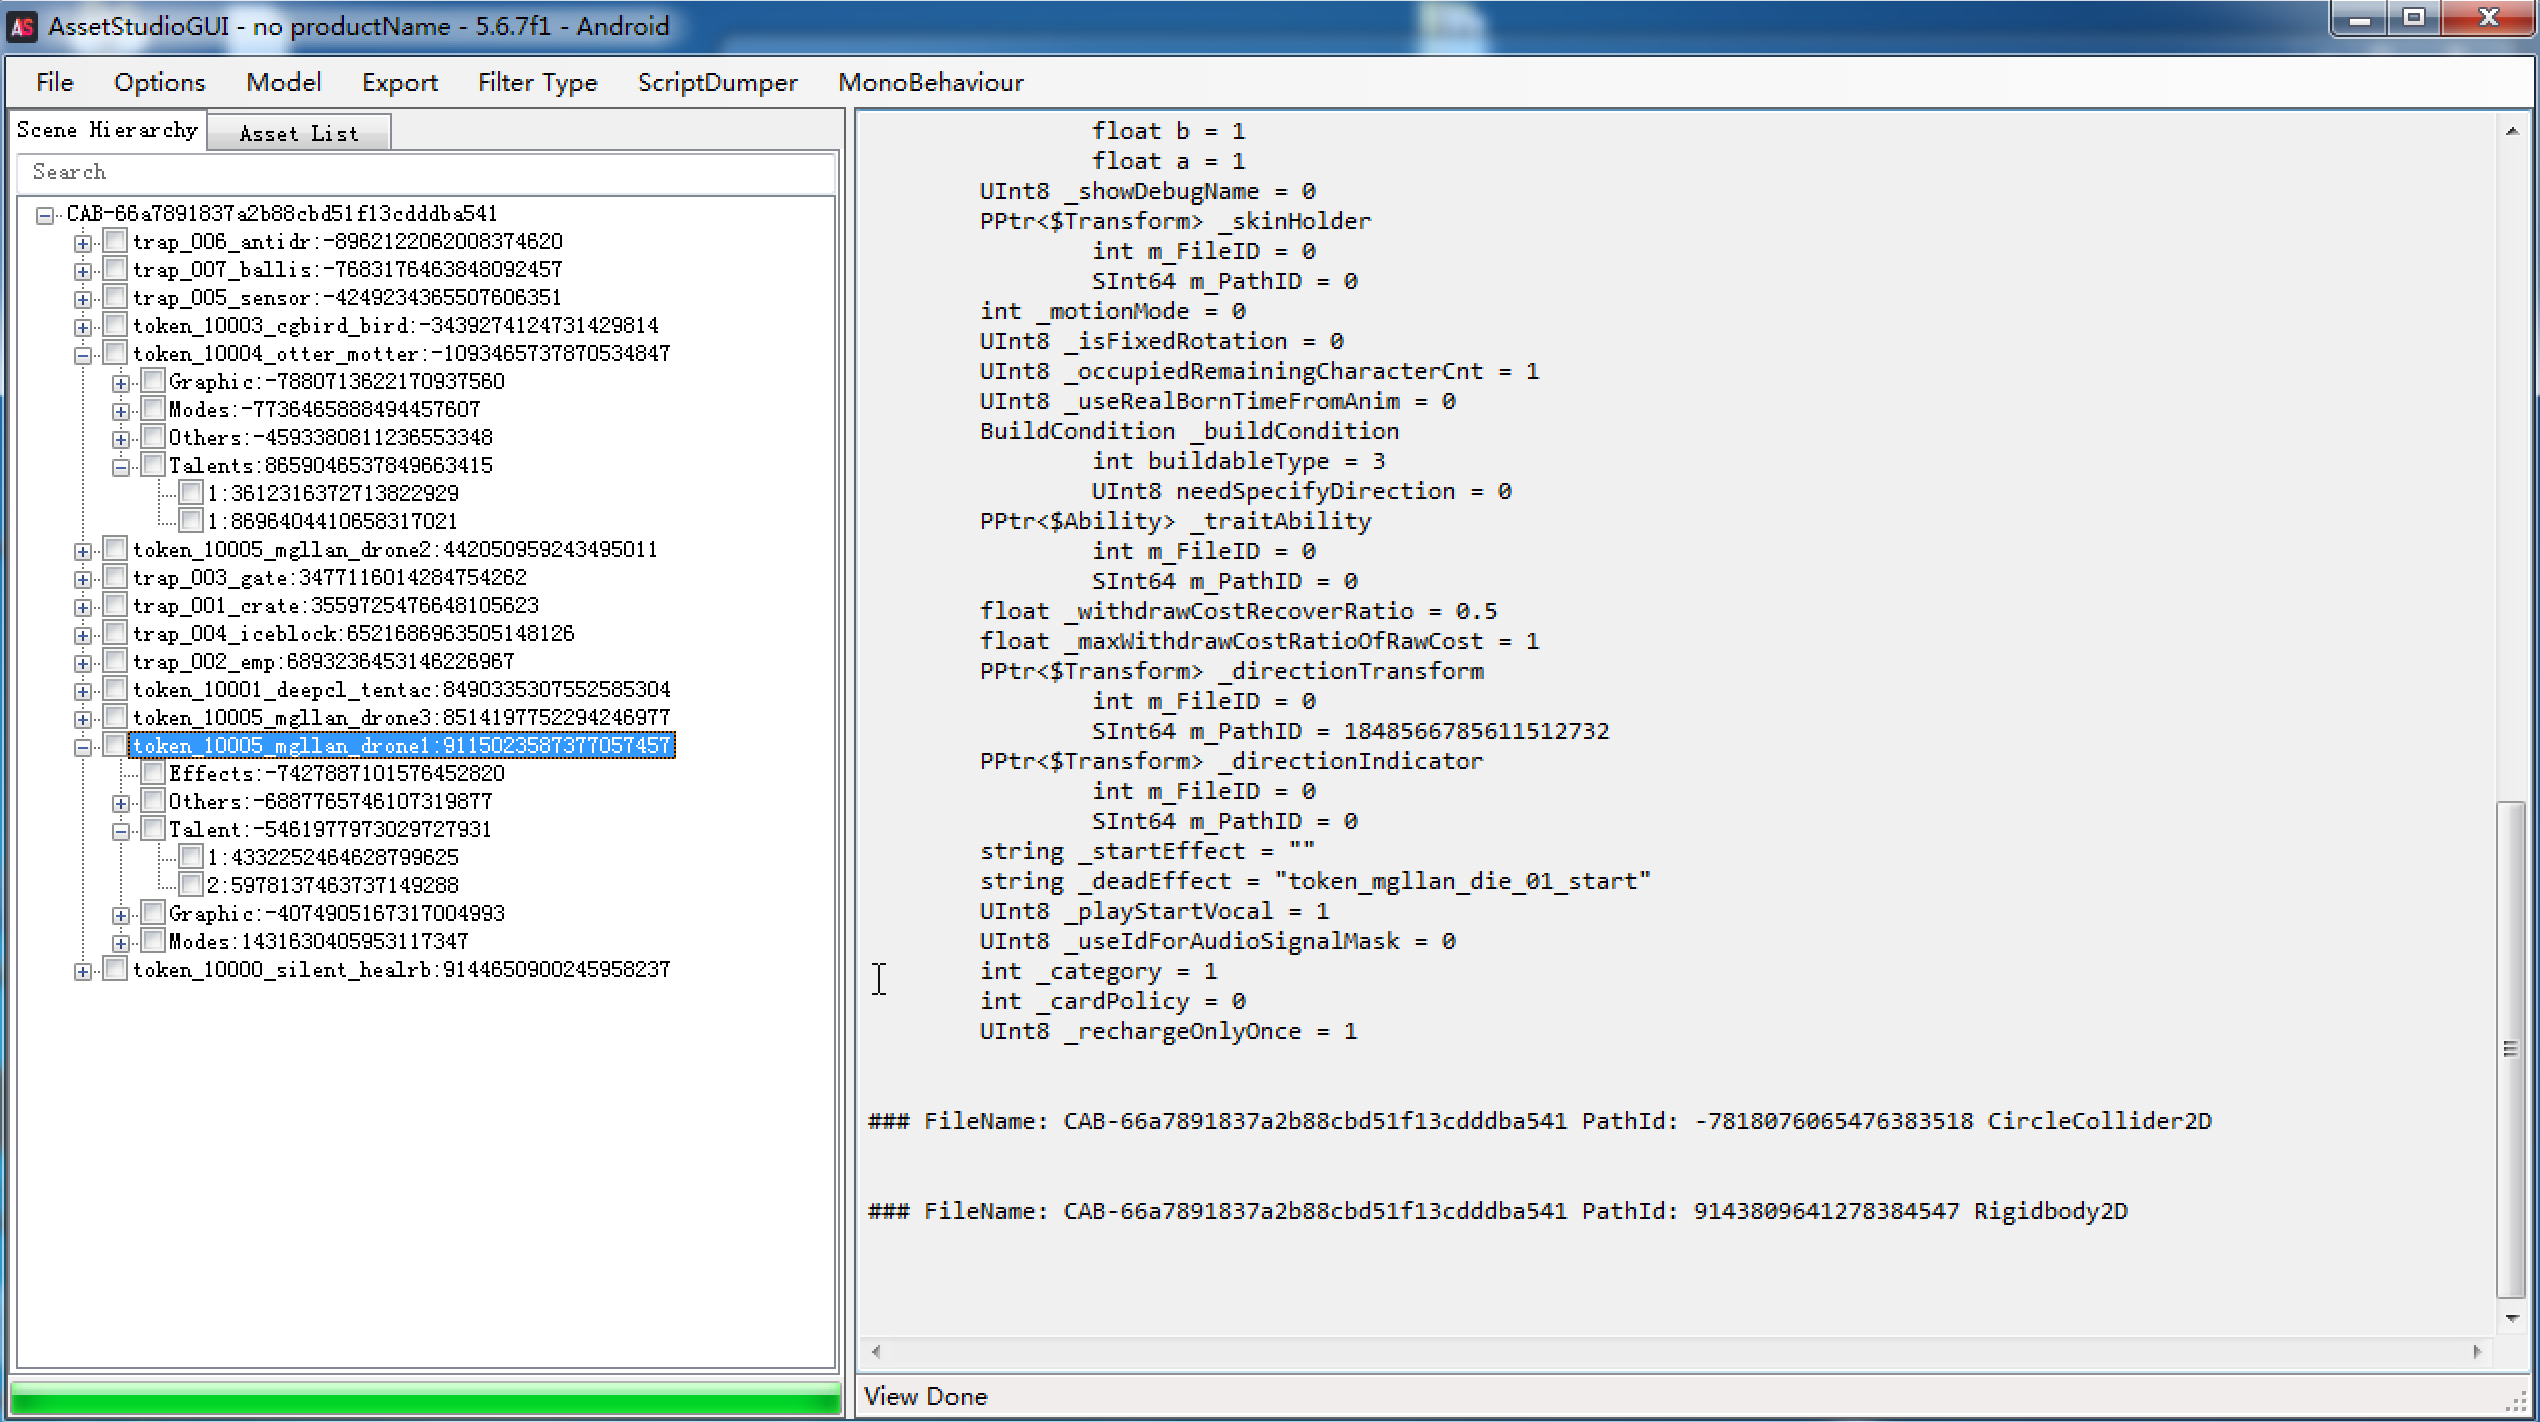Collapse the token_10005_mgllan_drone1 node

click(83, 746)
